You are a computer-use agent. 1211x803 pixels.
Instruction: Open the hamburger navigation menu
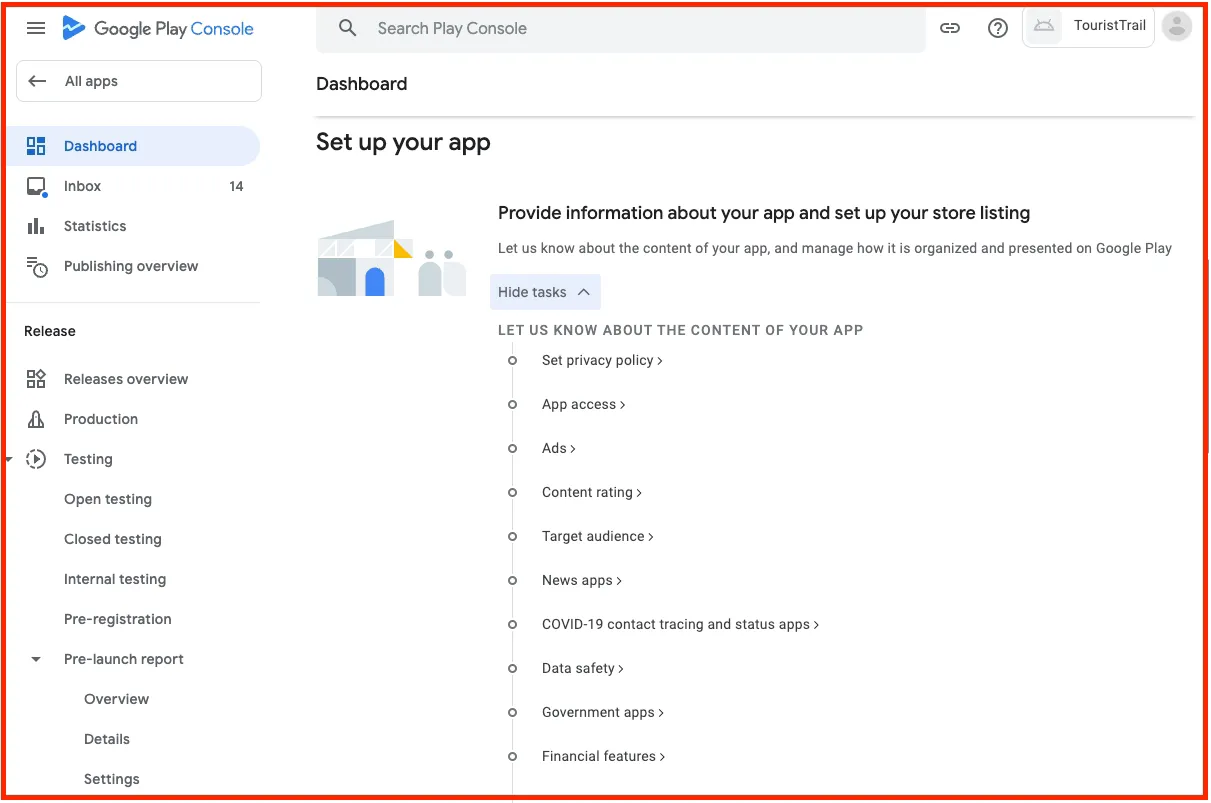point(36,28)
